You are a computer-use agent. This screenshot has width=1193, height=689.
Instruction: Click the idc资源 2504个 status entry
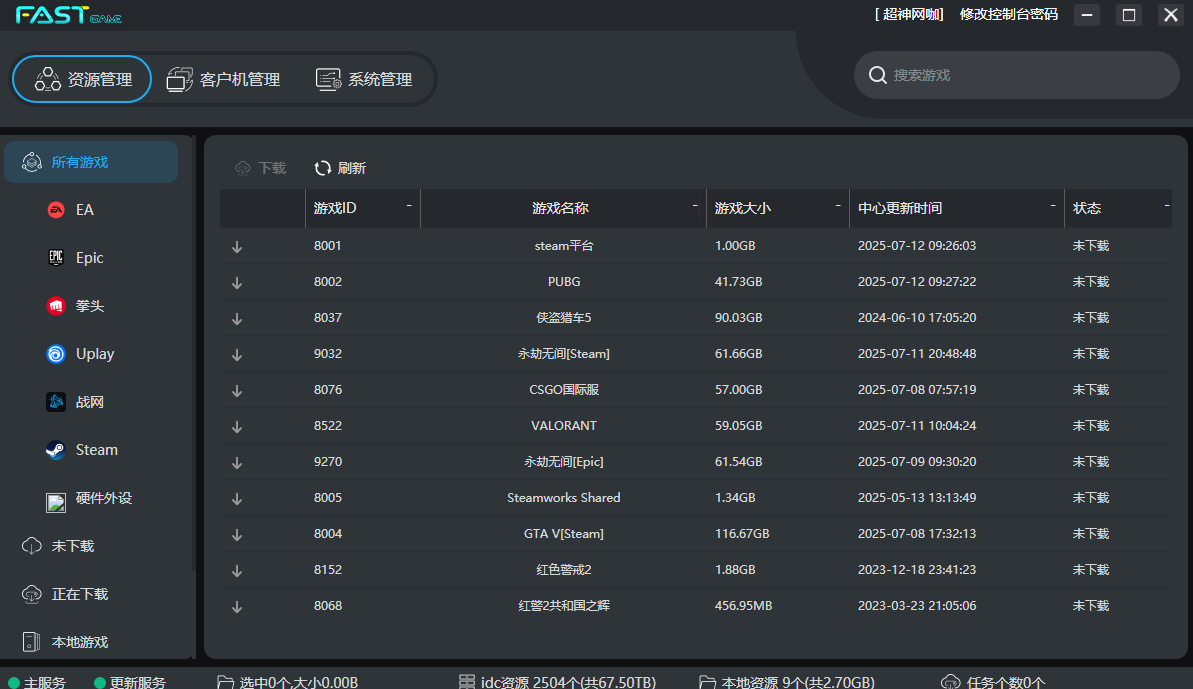tap(558, 682)
